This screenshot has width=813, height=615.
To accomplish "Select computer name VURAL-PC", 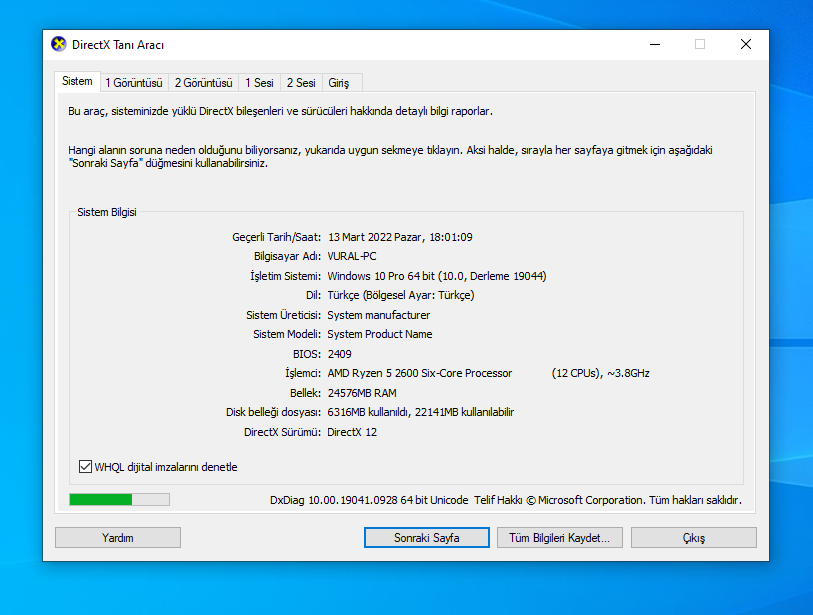I will click(352, 256).
